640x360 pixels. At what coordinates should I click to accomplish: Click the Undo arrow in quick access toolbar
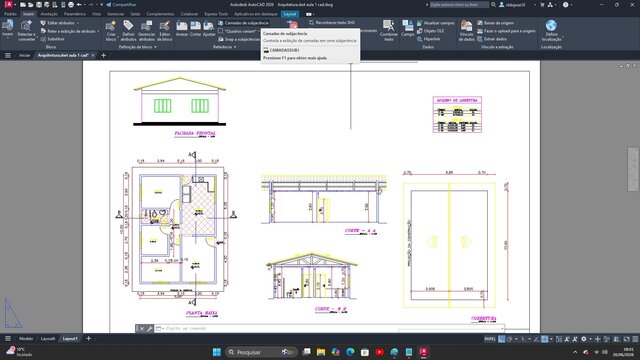click(79, 4)
